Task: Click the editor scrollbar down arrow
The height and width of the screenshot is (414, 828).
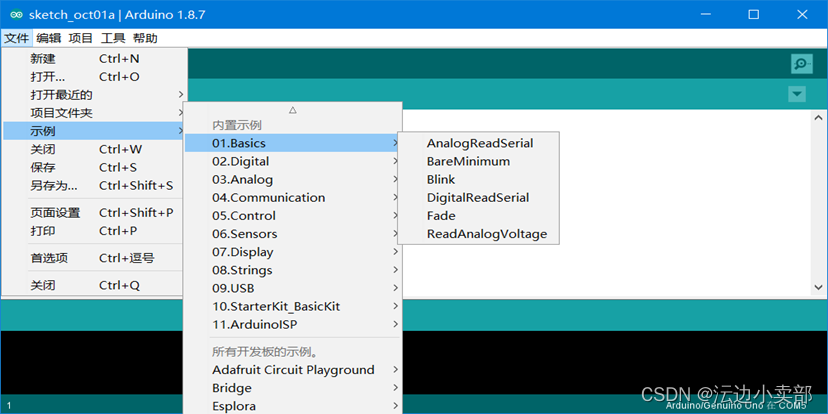Action: (818, 287)
